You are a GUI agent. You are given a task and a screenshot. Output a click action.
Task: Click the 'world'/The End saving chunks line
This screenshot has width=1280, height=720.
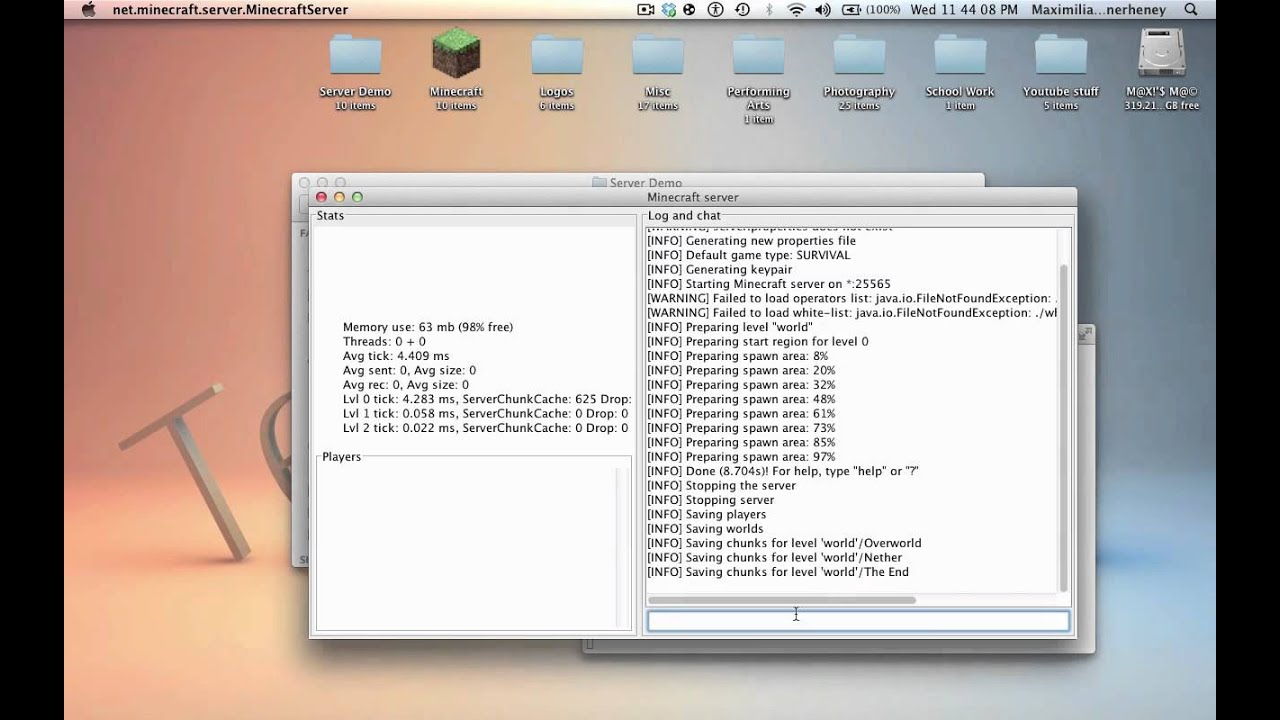point(778,572)
